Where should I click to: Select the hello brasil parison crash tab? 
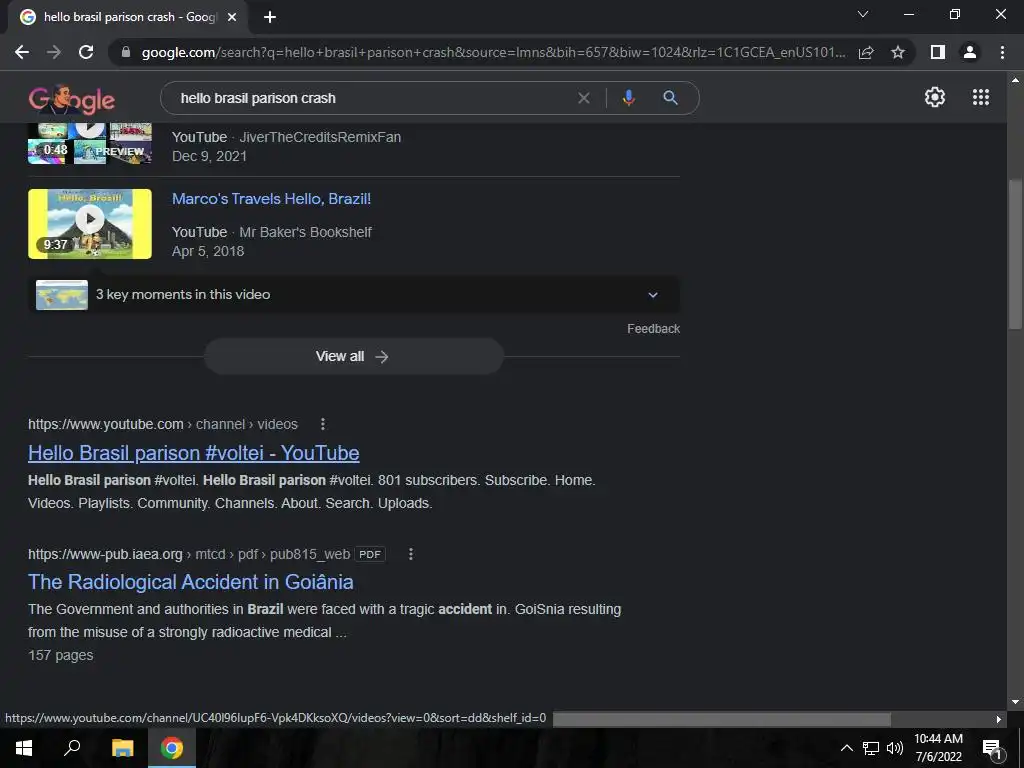coord(129,18)
